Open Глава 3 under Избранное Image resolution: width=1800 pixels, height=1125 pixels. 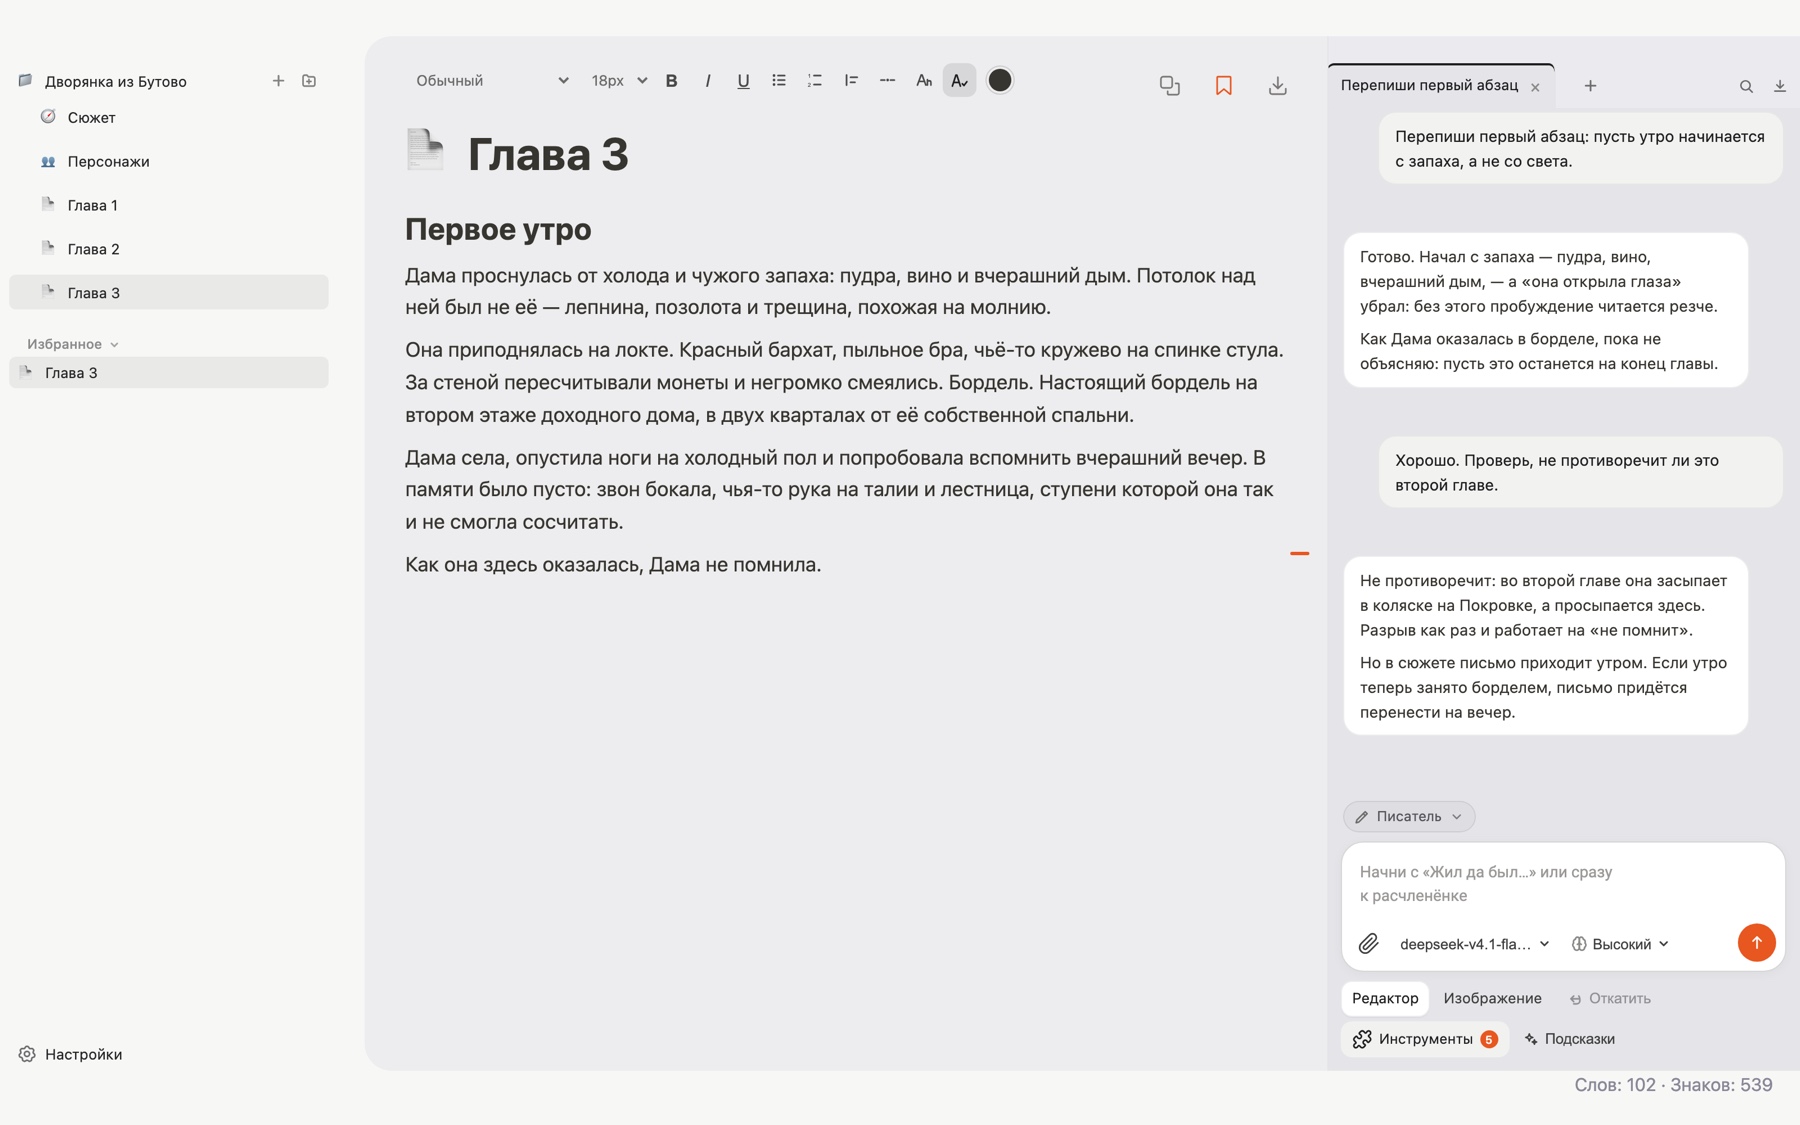(x=168, y=373)
